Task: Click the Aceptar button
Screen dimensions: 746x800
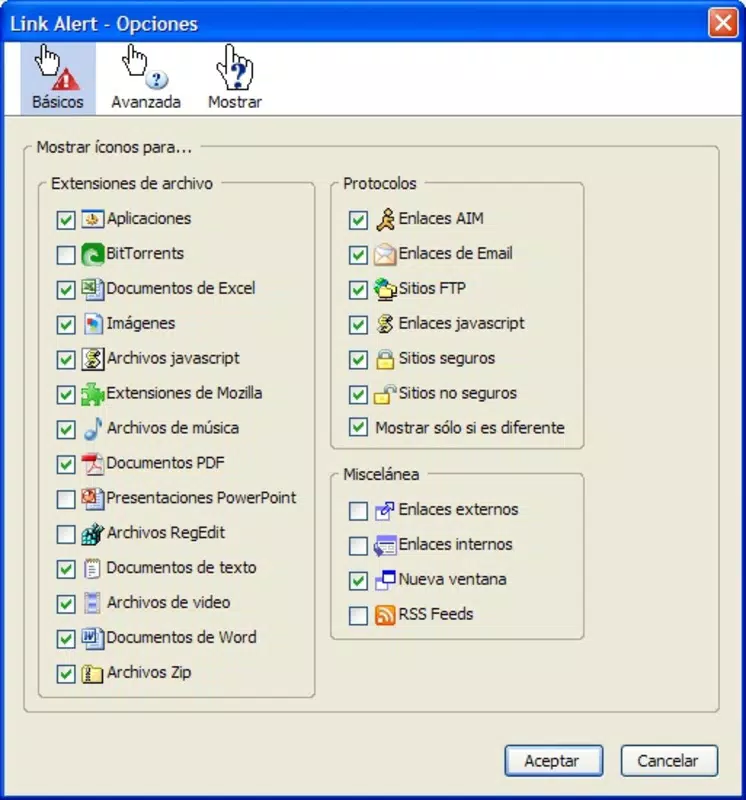Action: coord(554,761)
